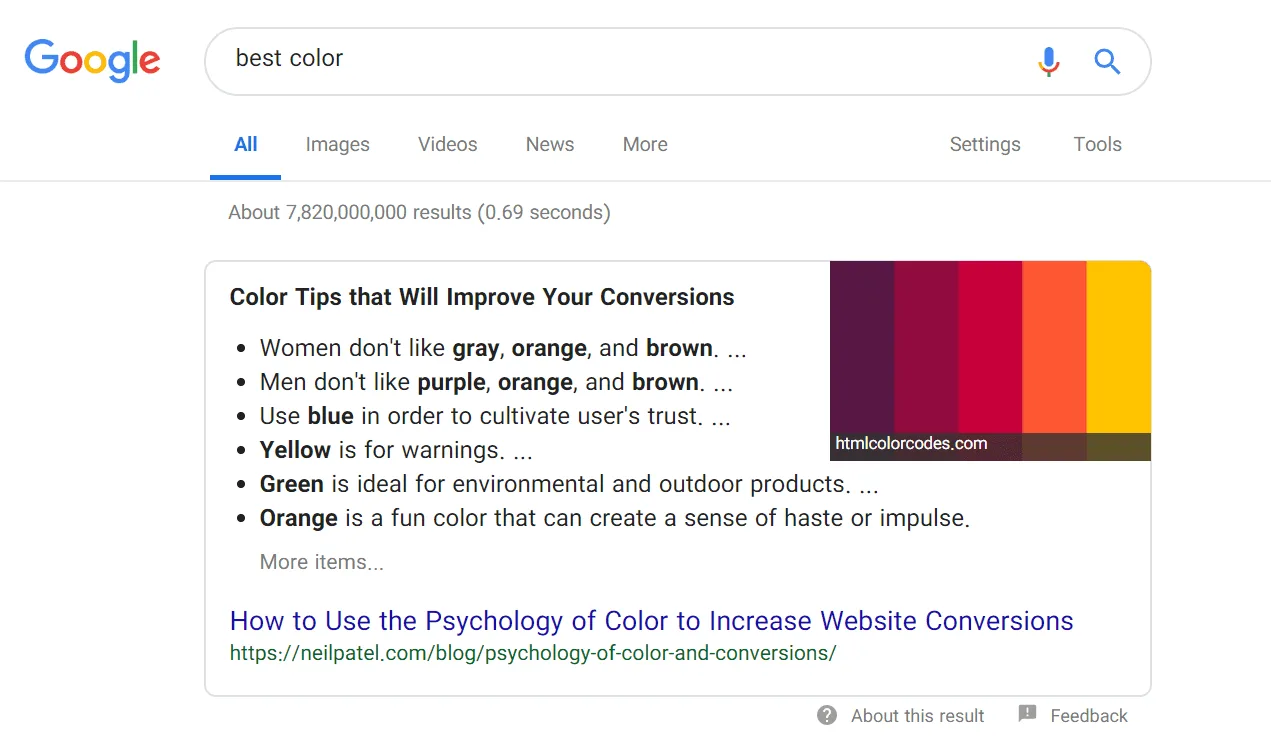This screenshot has width=1271, height=753.
Task: Click the 'About this result' link
Action: 917,716
